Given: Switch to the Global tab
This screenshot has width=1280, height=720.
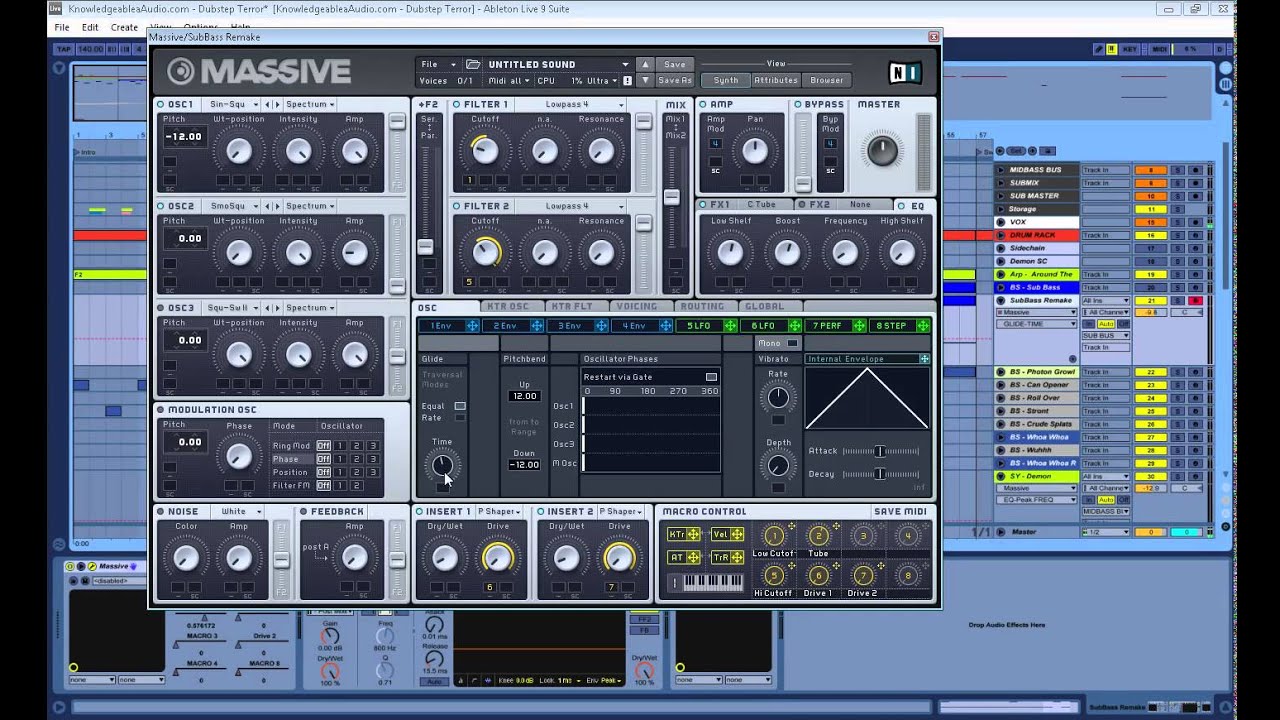Looking at the screenshot, I should (766, 306).
